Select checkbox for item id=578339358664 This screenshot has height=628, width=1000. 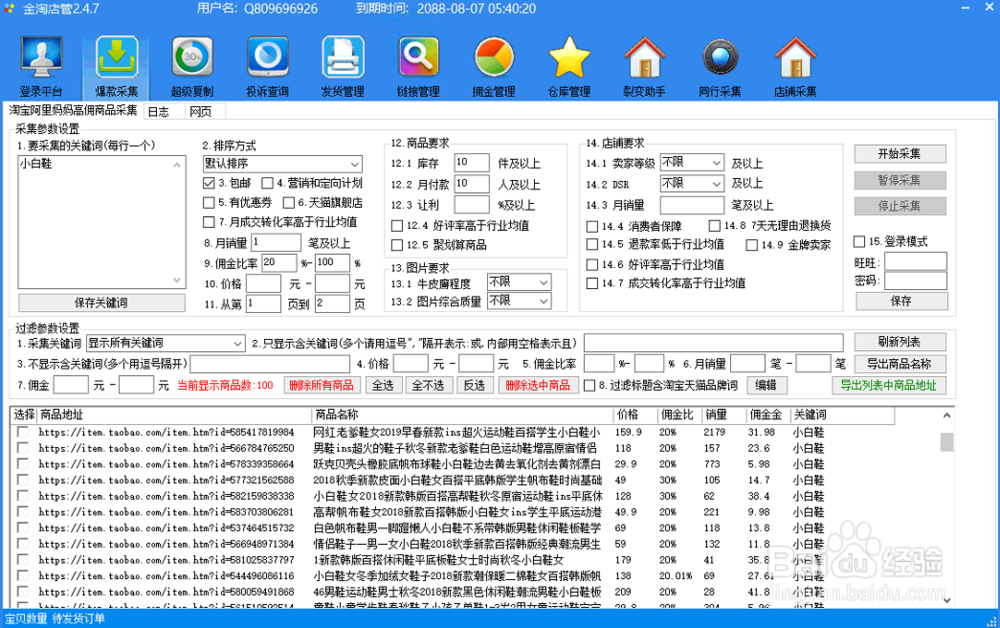click(x=23, y=464)
